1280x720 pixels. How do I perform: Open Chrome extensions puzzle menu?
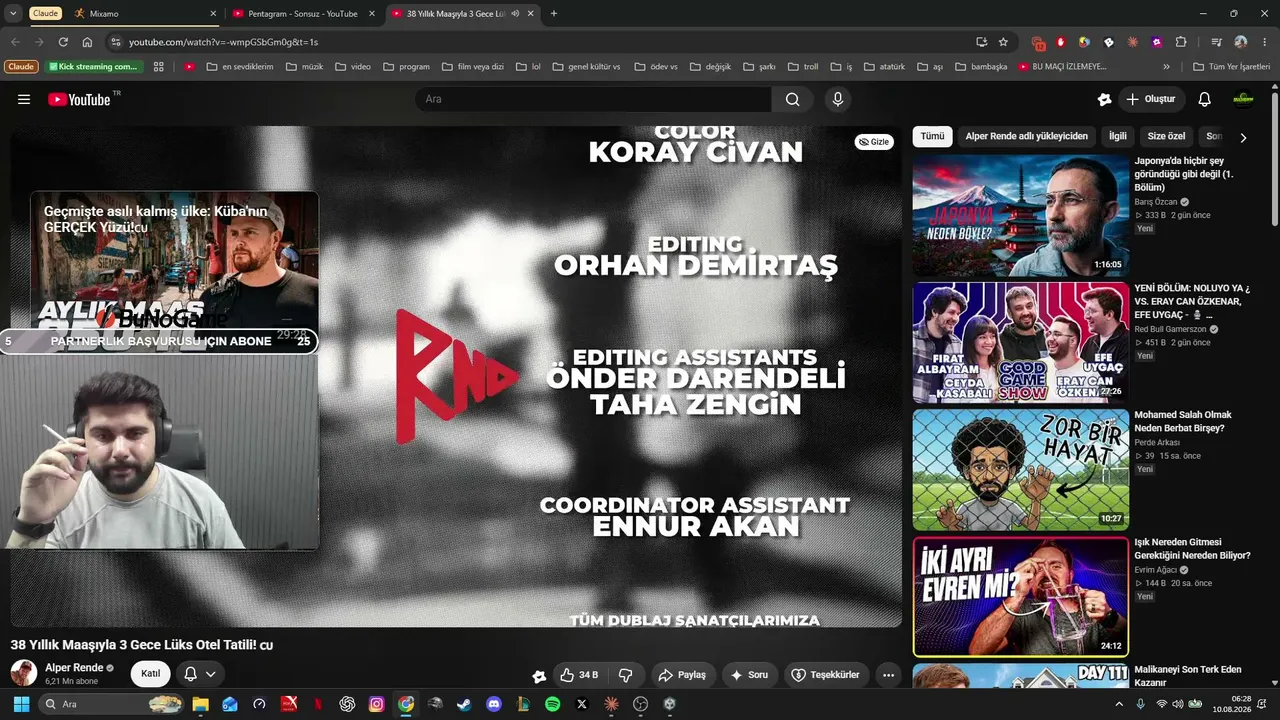1181,42
